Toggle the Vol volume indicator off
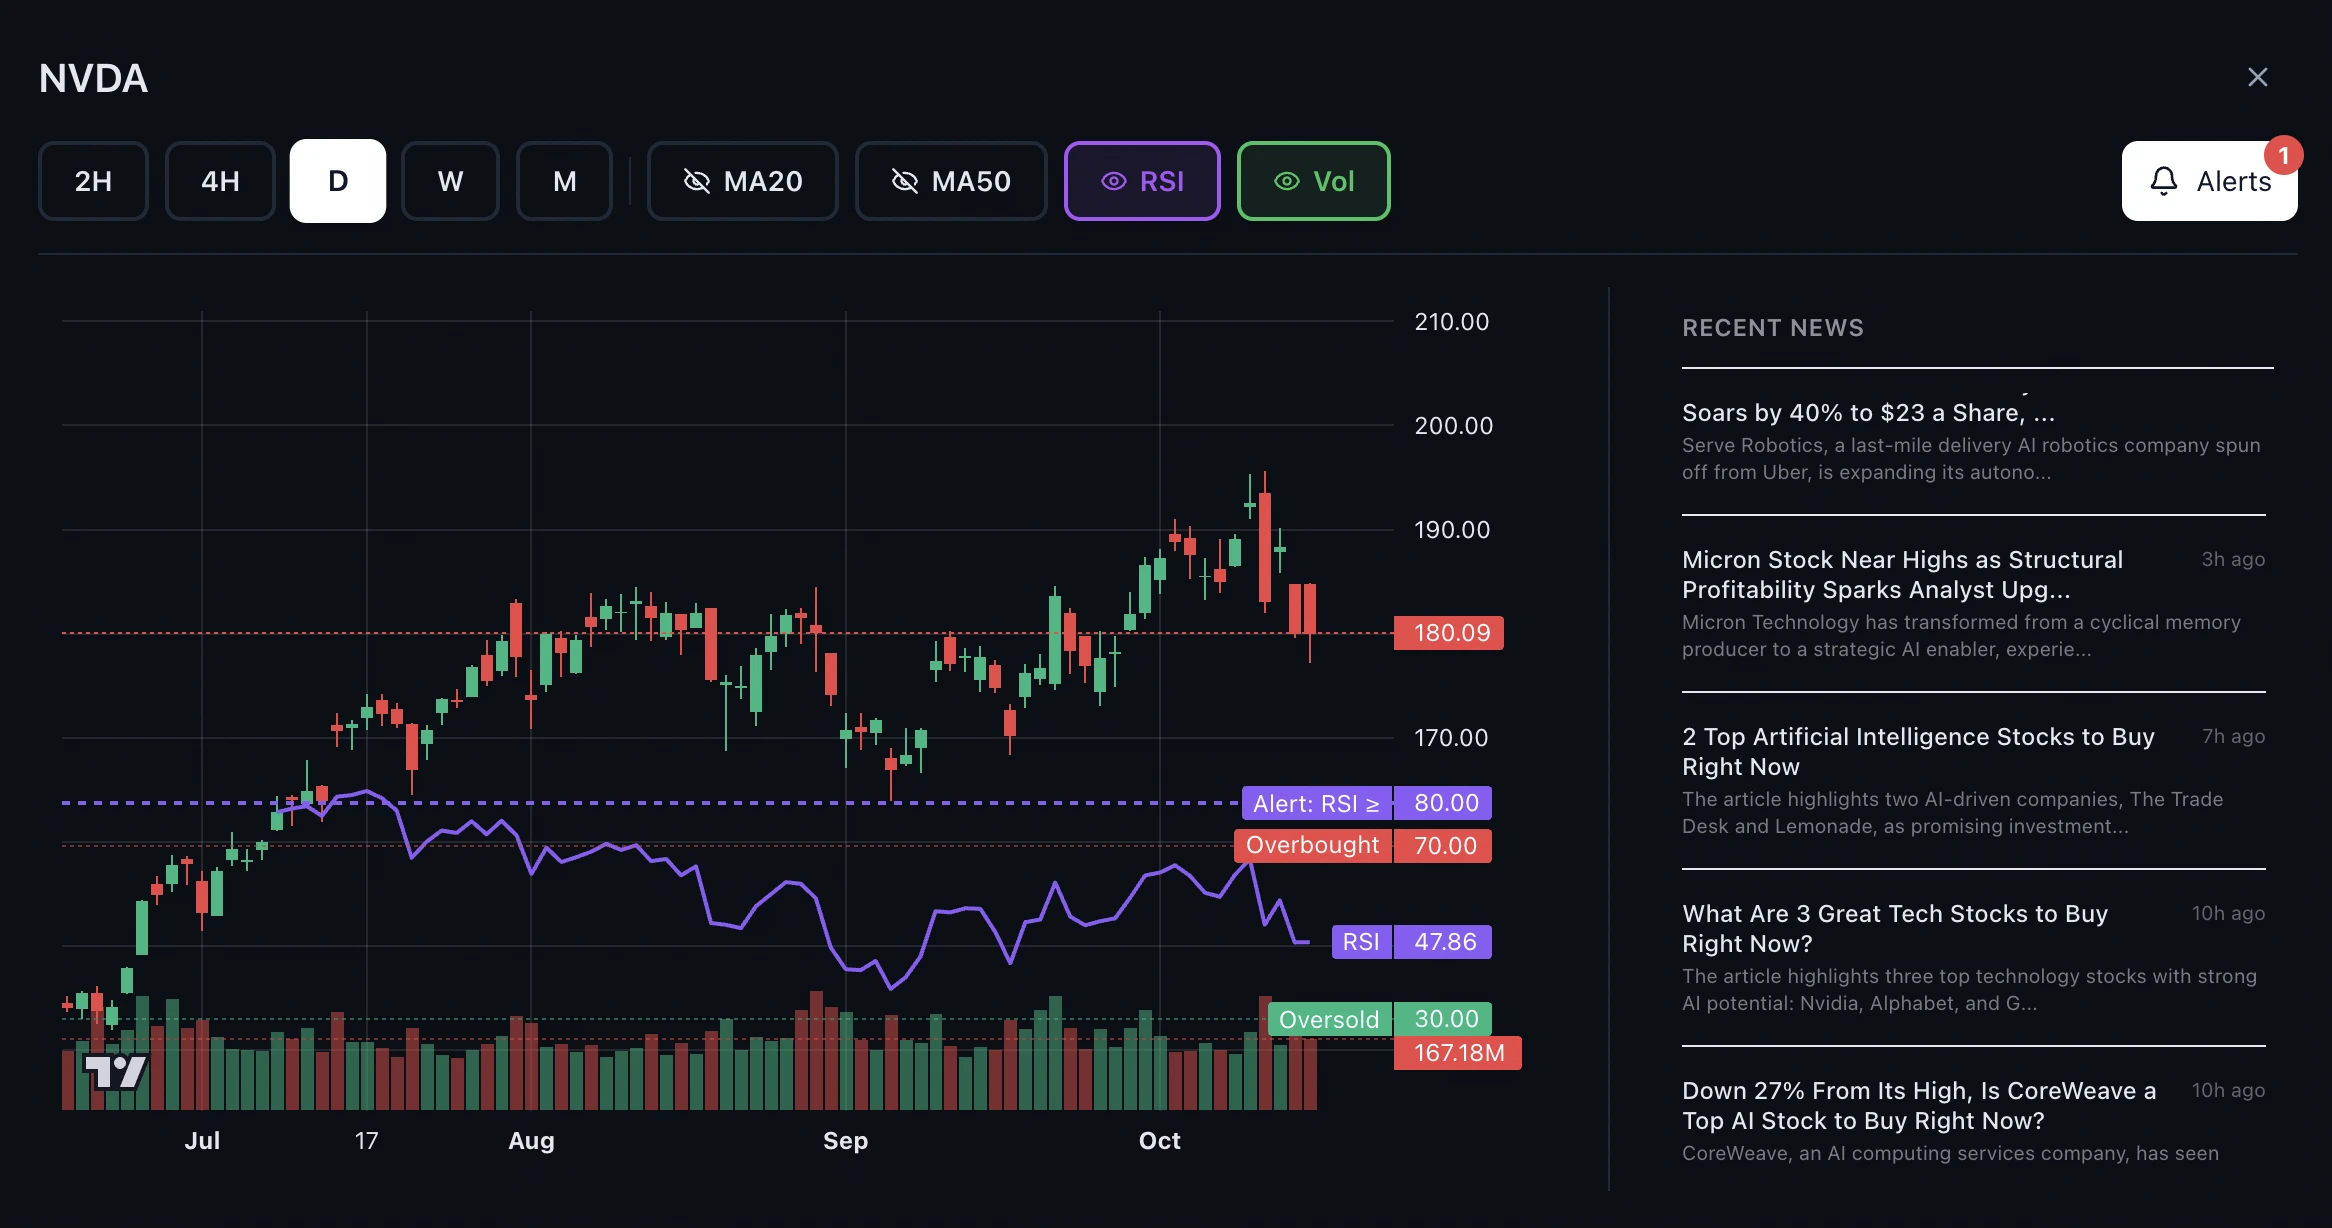2332x1228 pixels. point(1313,181)
